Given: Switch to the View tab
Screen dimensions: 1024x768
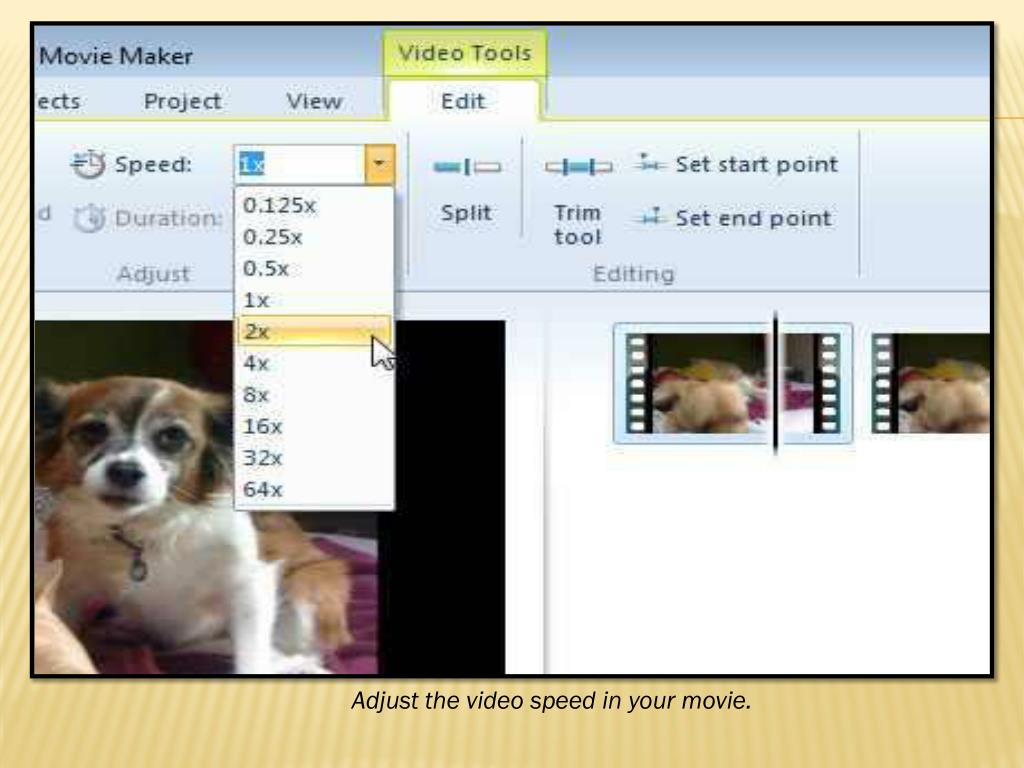Looking at the screenshot, I should coord(314,101).
